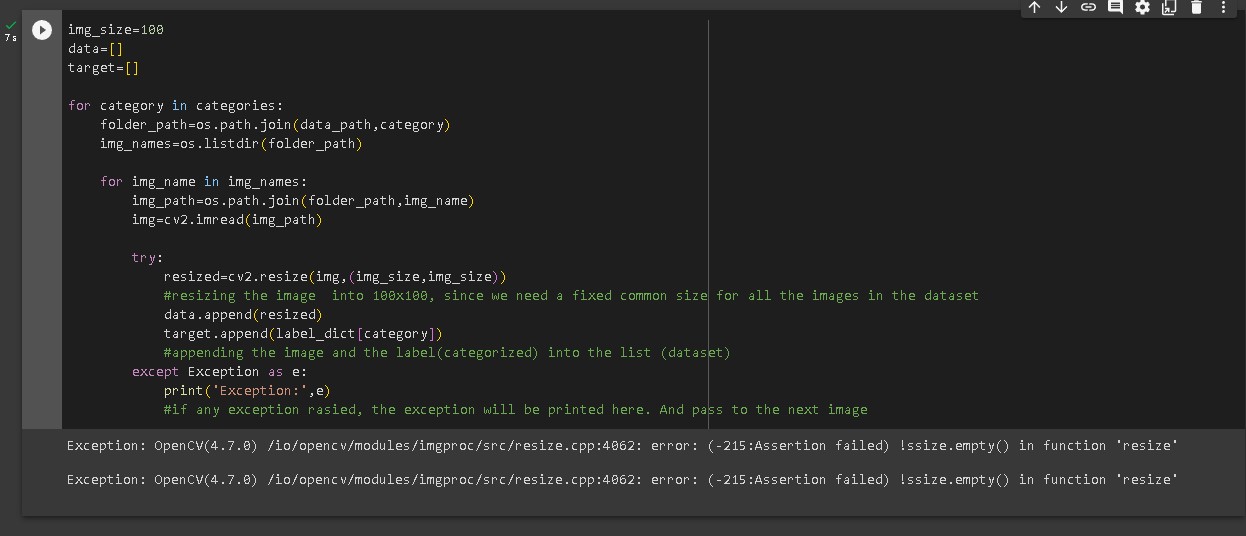This screenshot has height=536, width=1246.
Task: Add a comment to this cell
Action: tap(1115, 8)
